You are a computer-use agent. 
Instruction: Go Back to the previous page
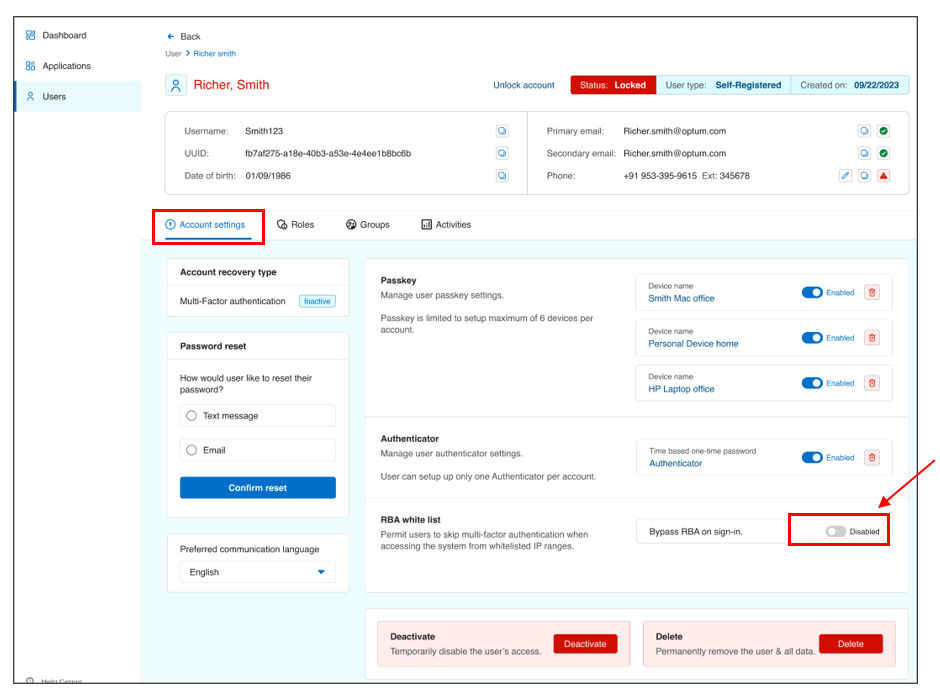(183, 37)
